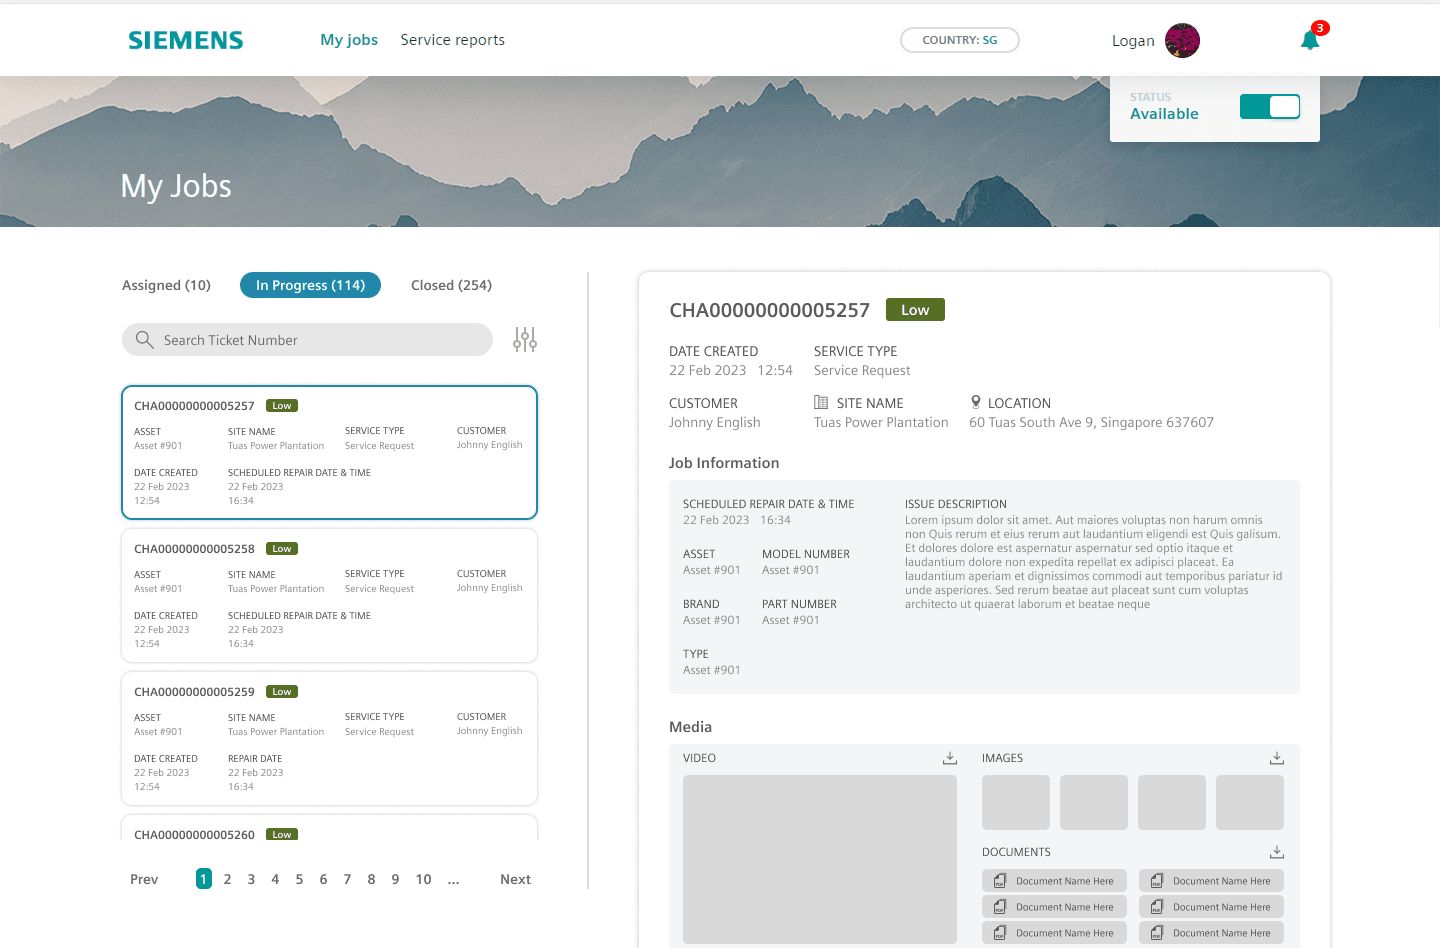The image size is (1440, 948).
Task: Jump to page 10
Action: point(423,879)
